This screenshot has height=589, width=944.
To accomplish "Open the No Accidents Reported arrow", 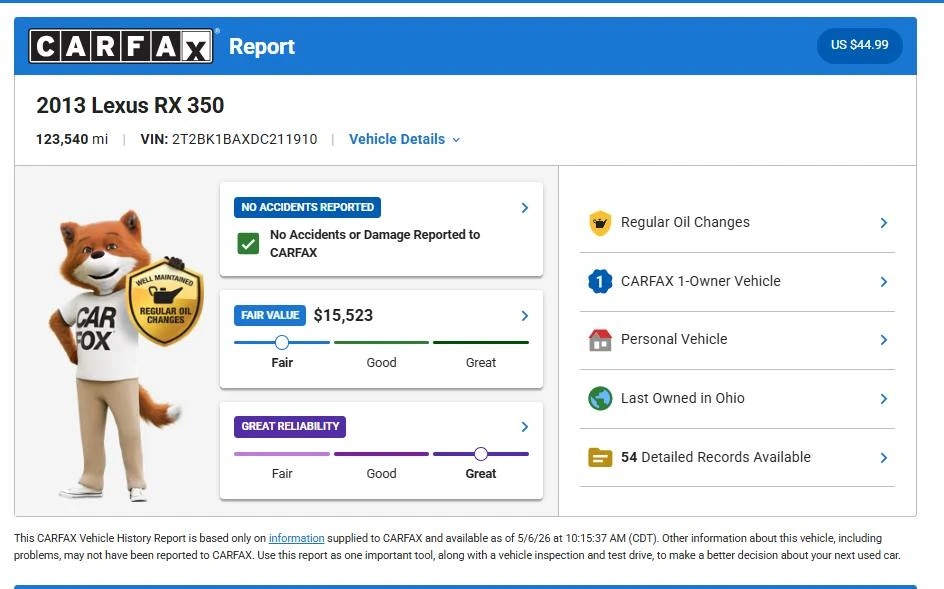I will click(524, 208).
